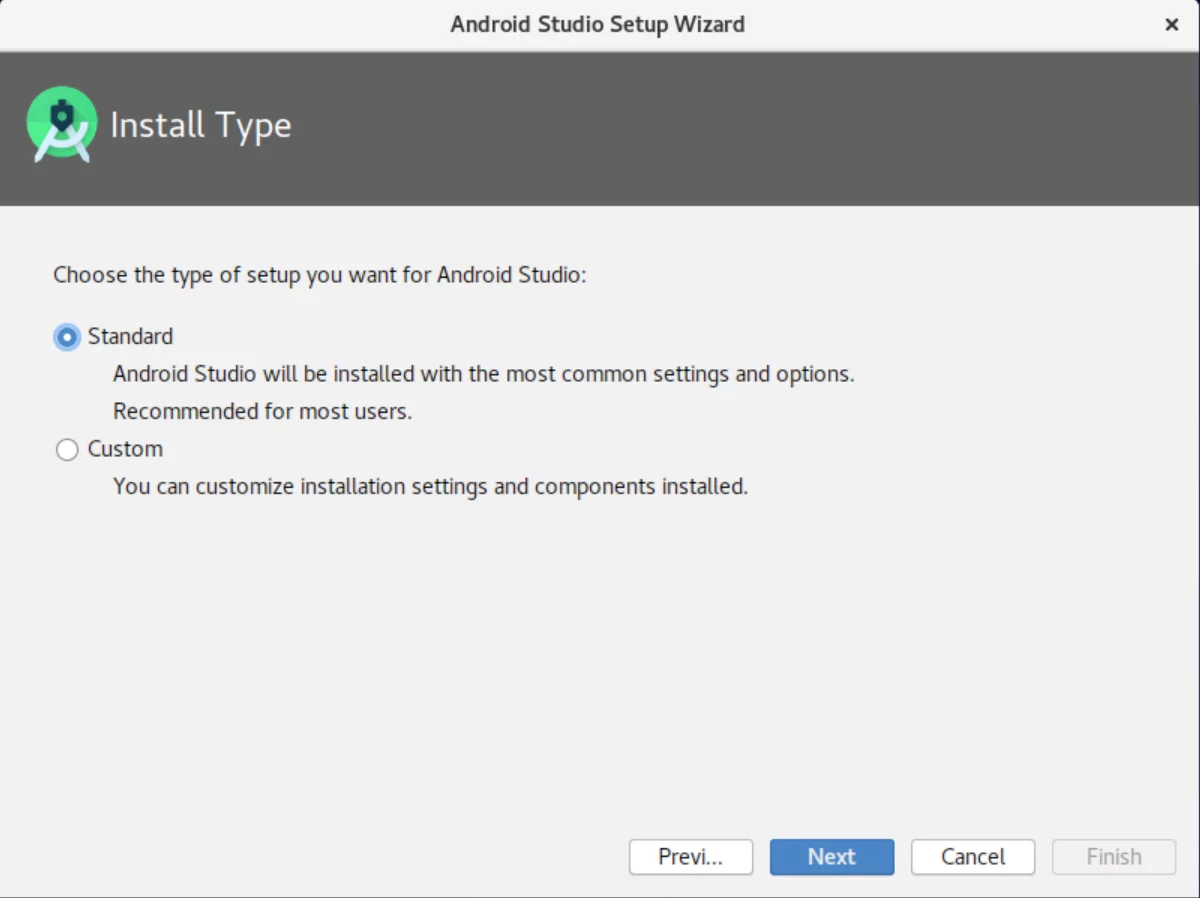Click the Next button
This screenshot has width=1200, height=898.
(x=832, y=857)
